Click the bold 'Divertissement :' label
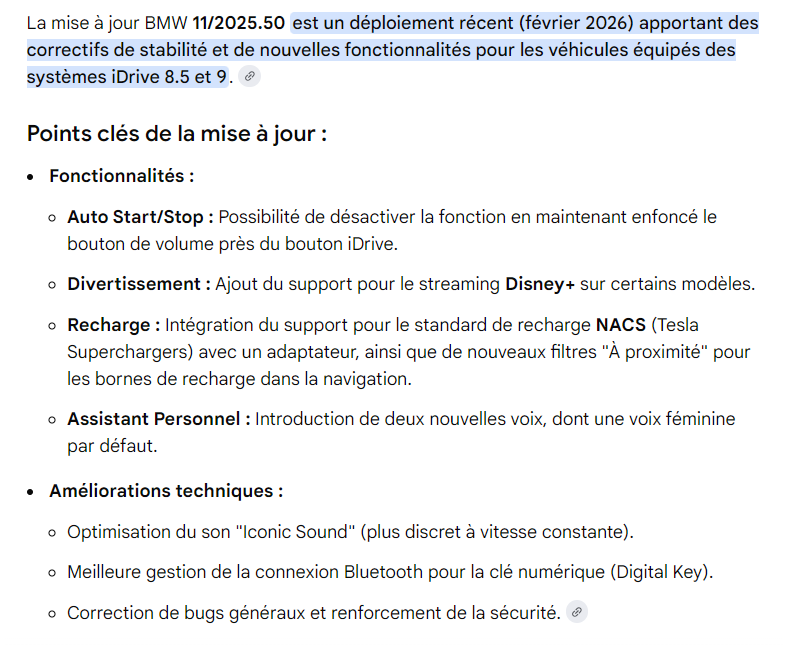Screen dimensions: 792x646 coord(139,284)
